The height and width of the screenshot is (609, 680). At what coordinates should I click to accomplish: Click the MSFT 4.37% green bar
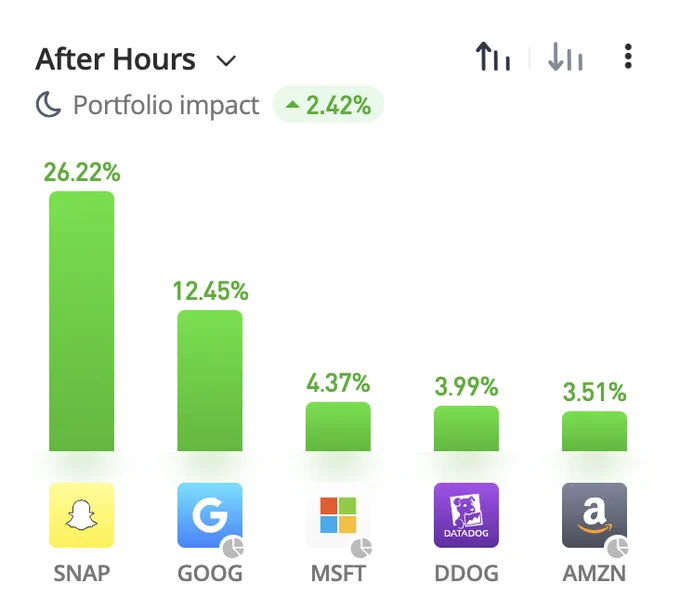coord(338,426)
